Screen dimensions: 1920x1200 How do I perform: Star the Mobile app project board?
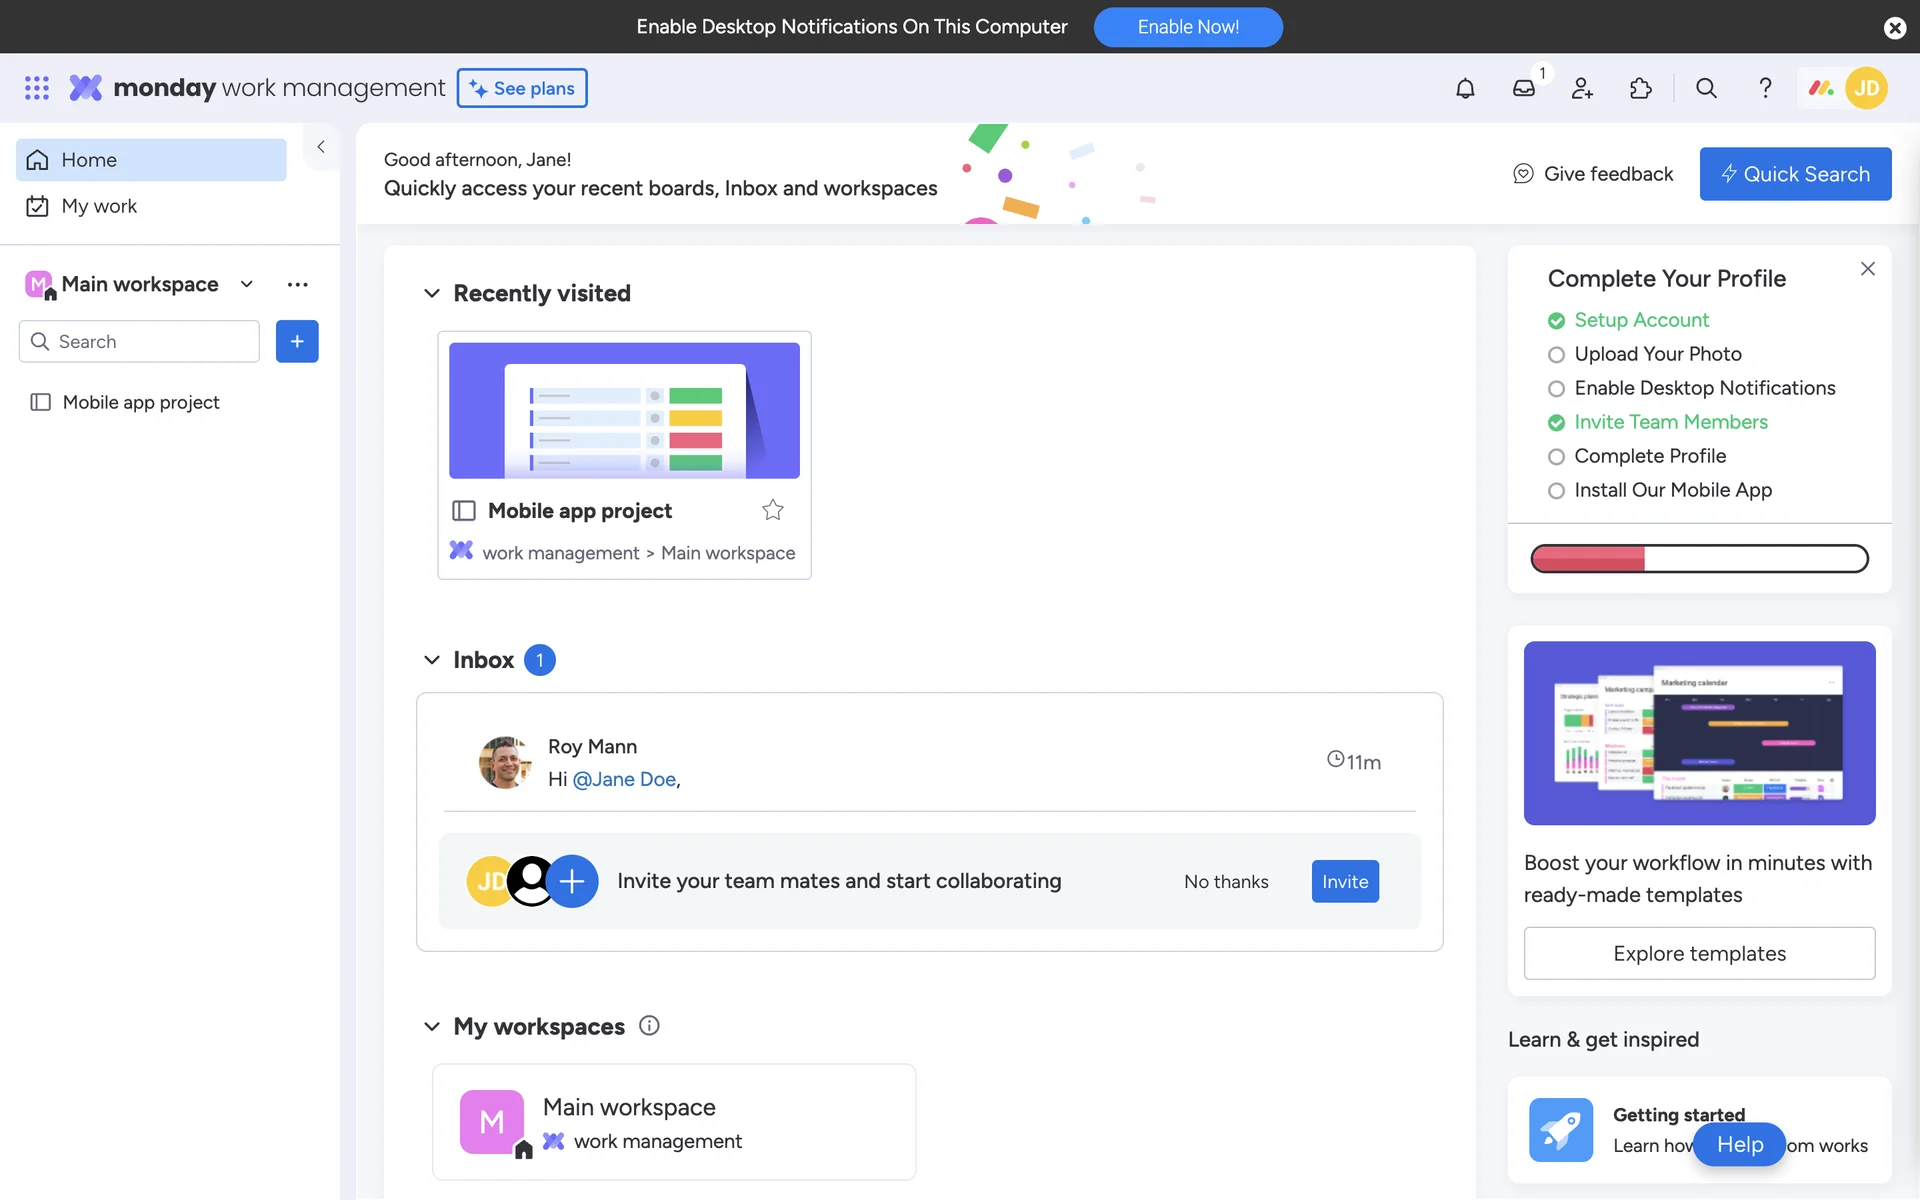(773, 510)
